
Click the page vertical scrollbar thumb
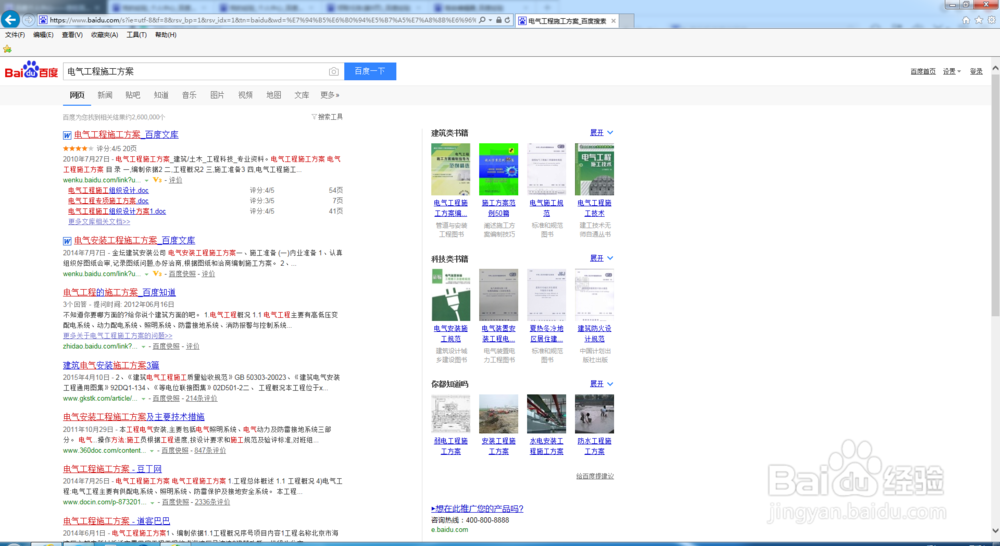click(x=995, y=194)
